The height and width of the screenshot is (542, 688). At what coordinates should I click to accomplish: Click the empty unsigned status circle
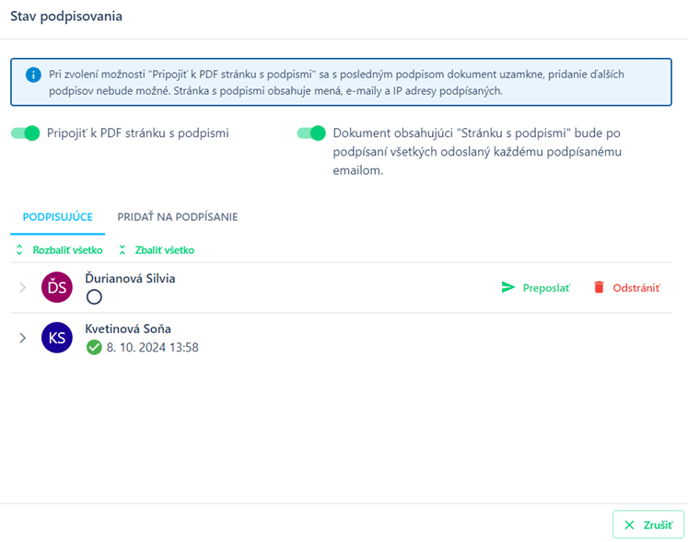pos(94,297)
